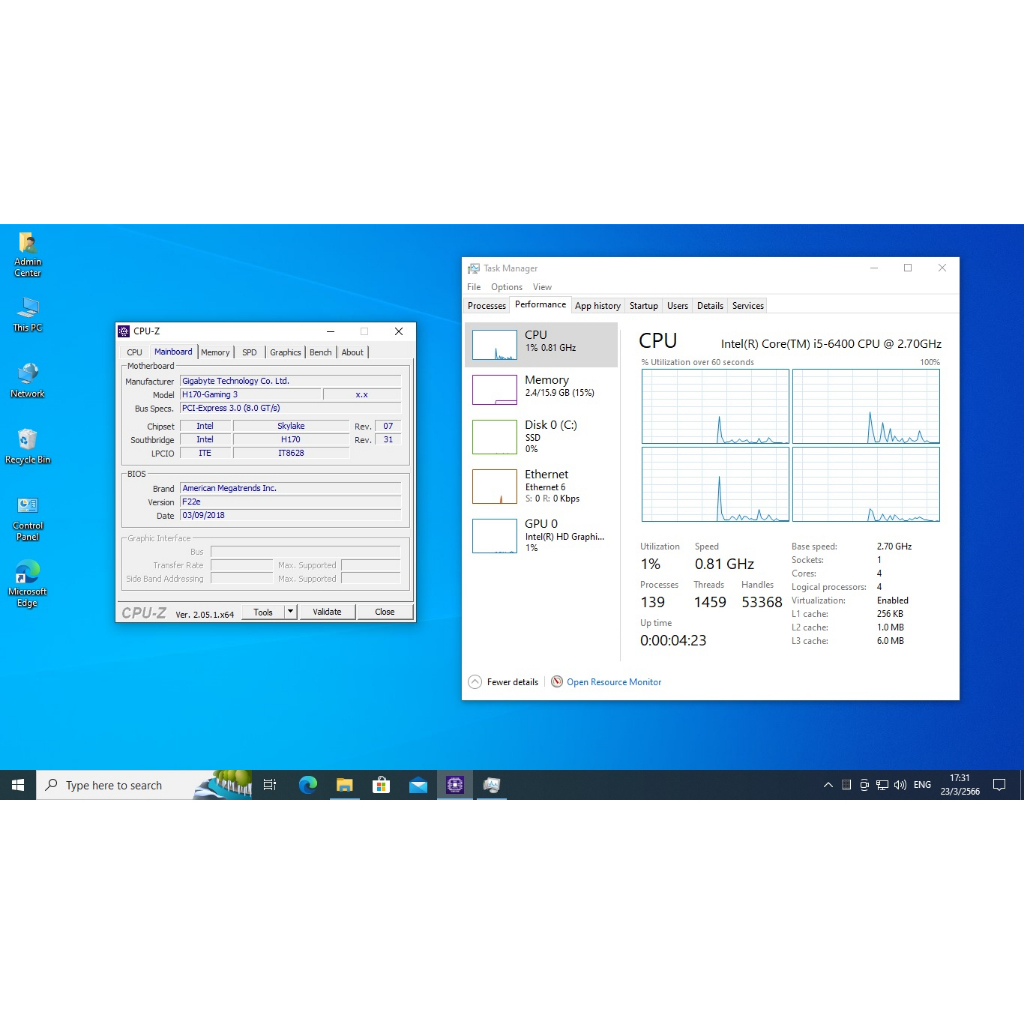Click the Validate button in CPU-Z
The image size is (1024, 1024).
tap(327, 612)
